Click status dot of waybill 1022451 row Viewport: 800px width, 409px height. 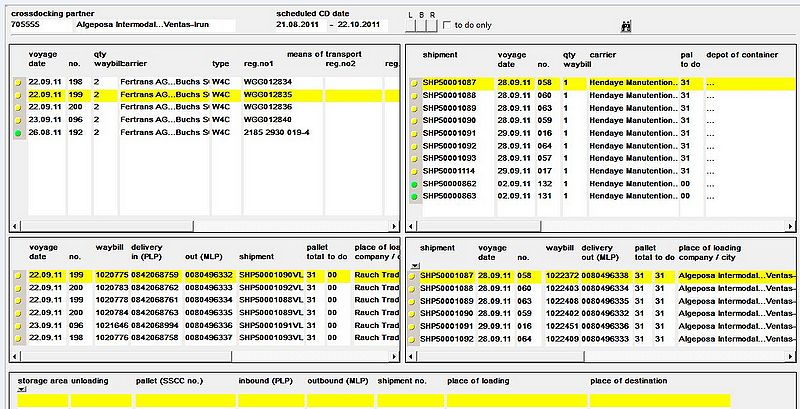coord(413,327)
